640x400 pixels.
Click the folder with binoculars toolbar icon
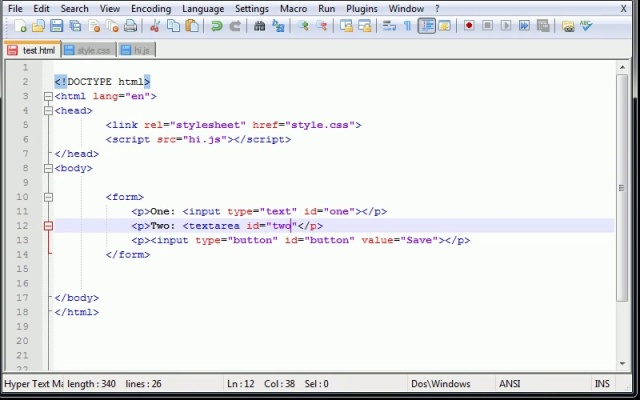568,26
